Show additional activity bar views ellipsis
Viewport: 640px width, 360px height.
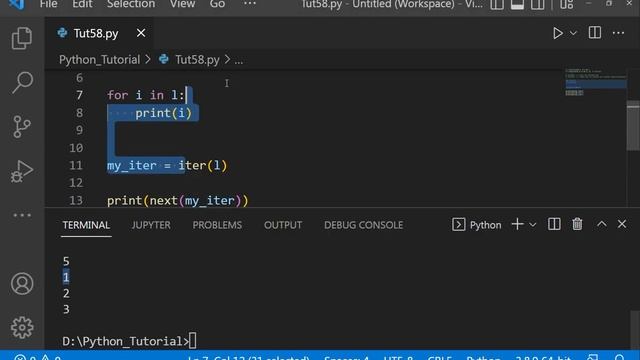22,215
